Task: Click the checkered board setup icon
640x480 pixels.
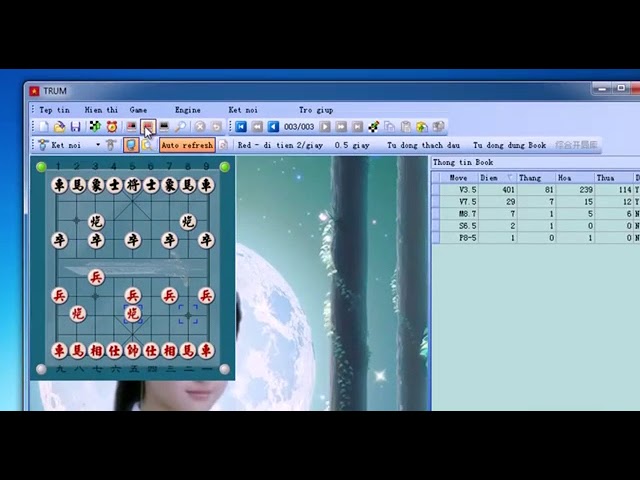Action: 373,127
